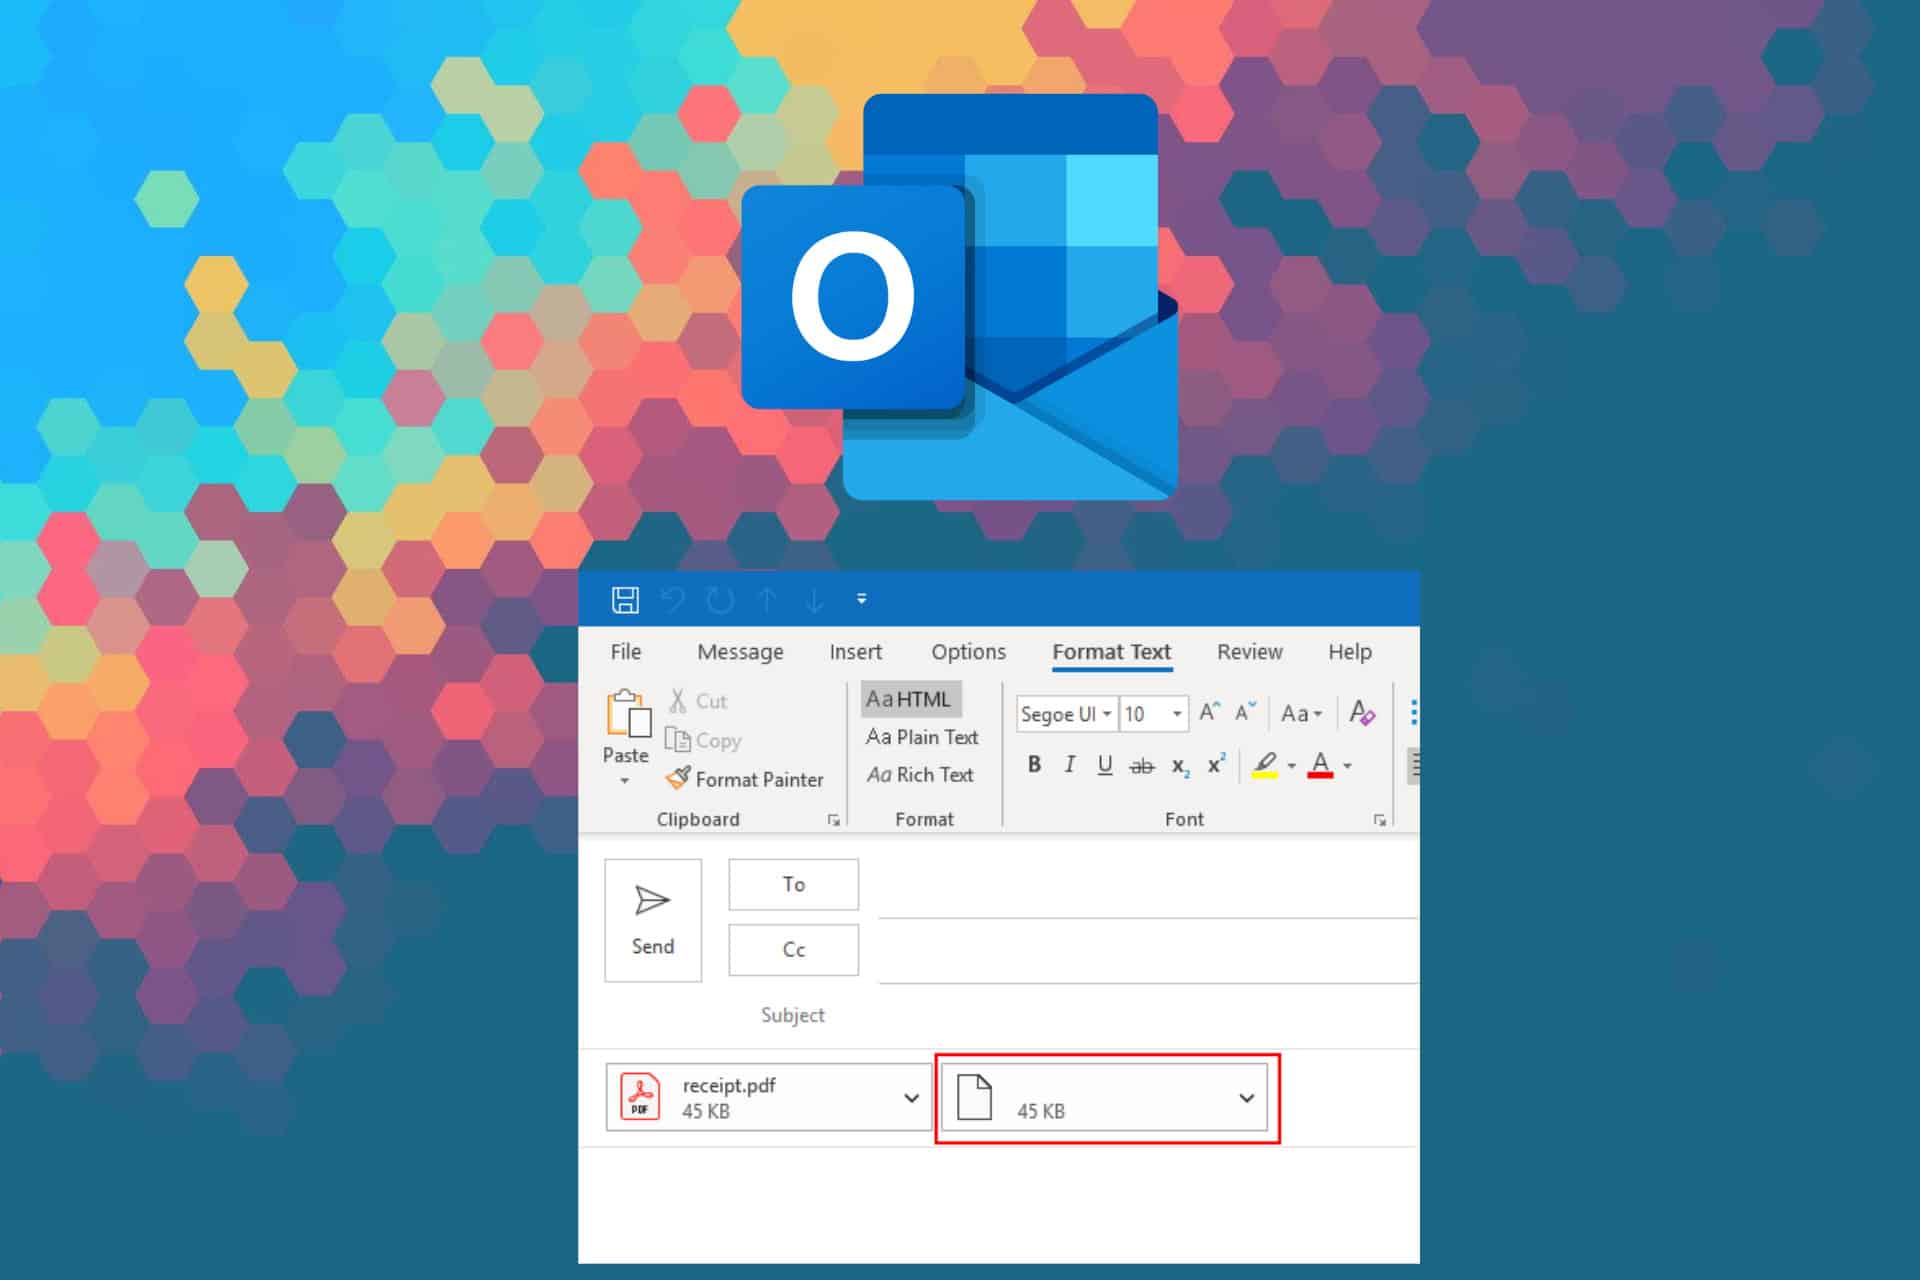Click the Paste clipboard icon
This screenshot has height=1280, width=1920.
click(627, 714)
